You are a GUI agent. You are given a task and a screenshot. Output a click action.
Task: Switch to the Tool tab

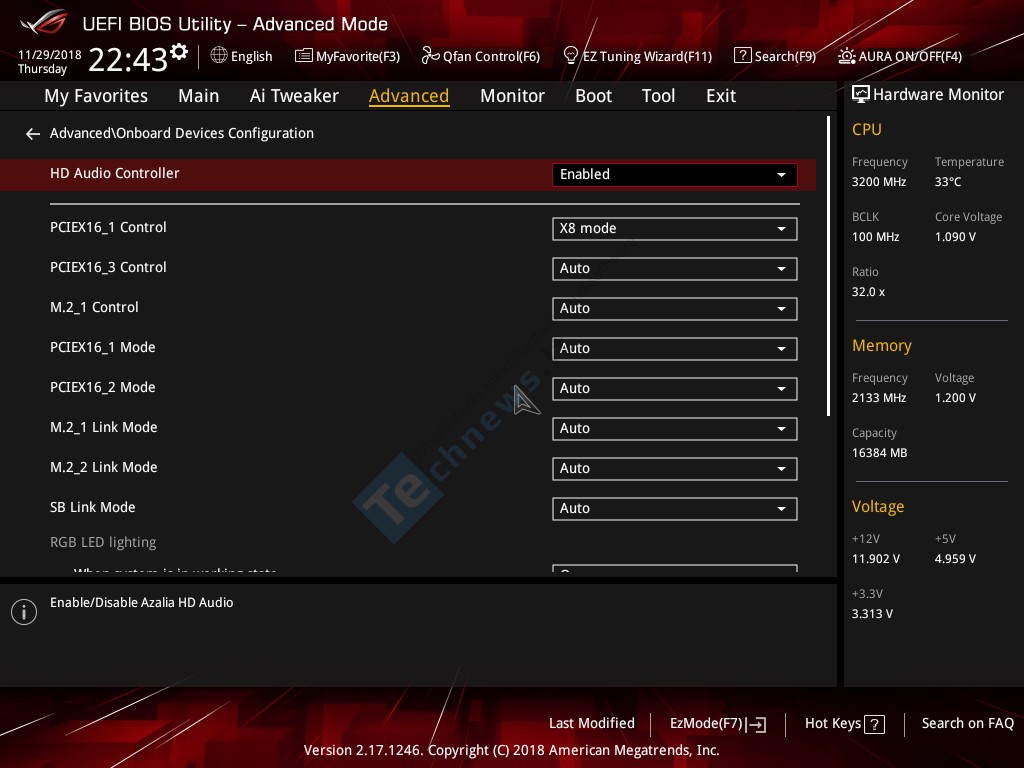658,96
